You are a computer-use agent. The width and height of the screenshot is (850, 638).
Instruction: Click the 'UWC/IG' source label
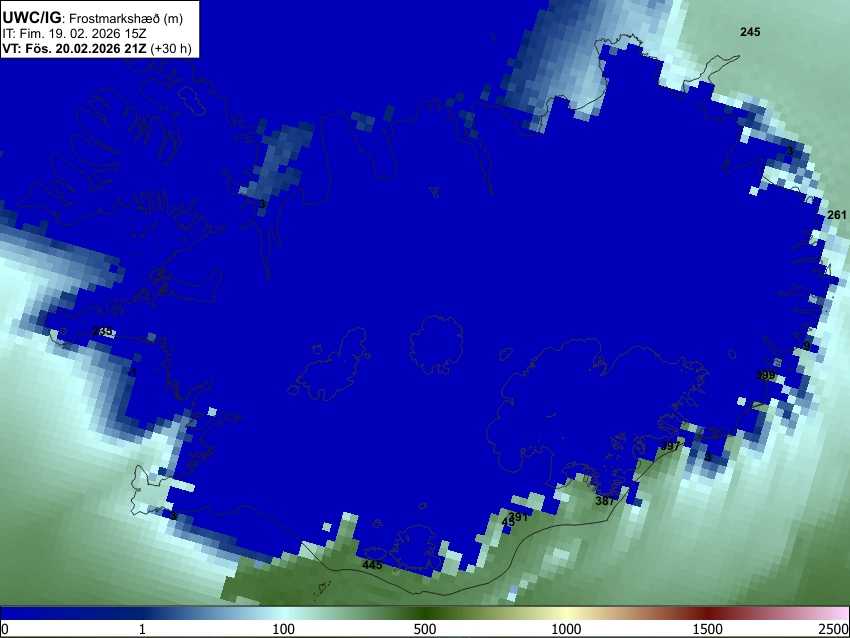pyautogui.click(x=31, y=18)
